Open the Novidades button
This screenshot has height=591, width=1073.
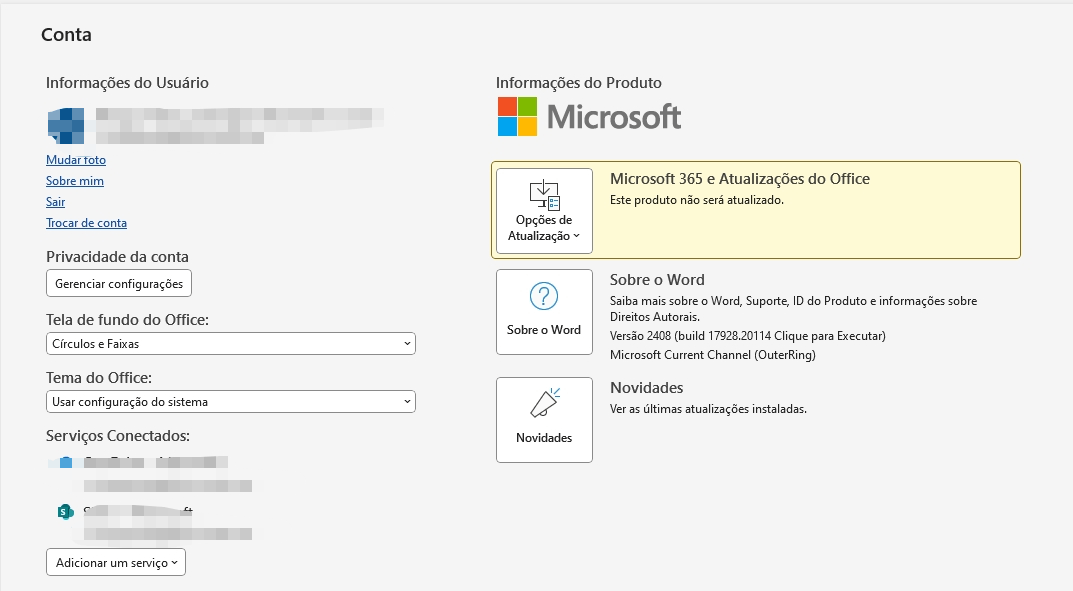[x=544, y=420]
